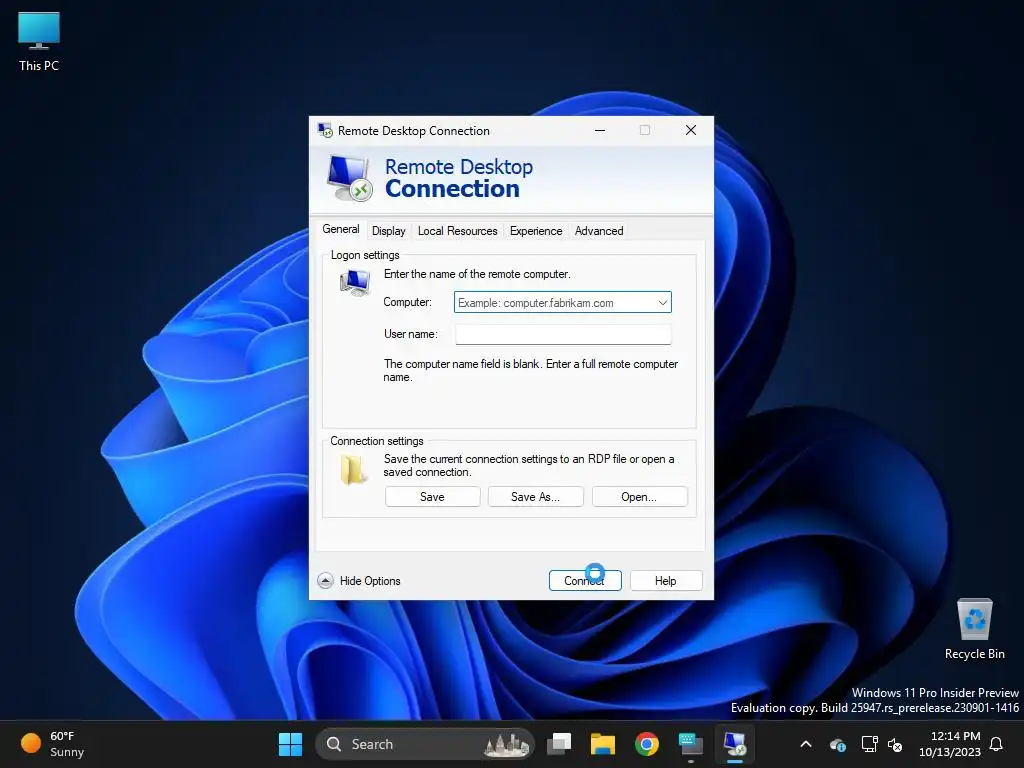1024x768 pixels.
Task: Launch File Explorer from the taskbar
Action: 603,744
